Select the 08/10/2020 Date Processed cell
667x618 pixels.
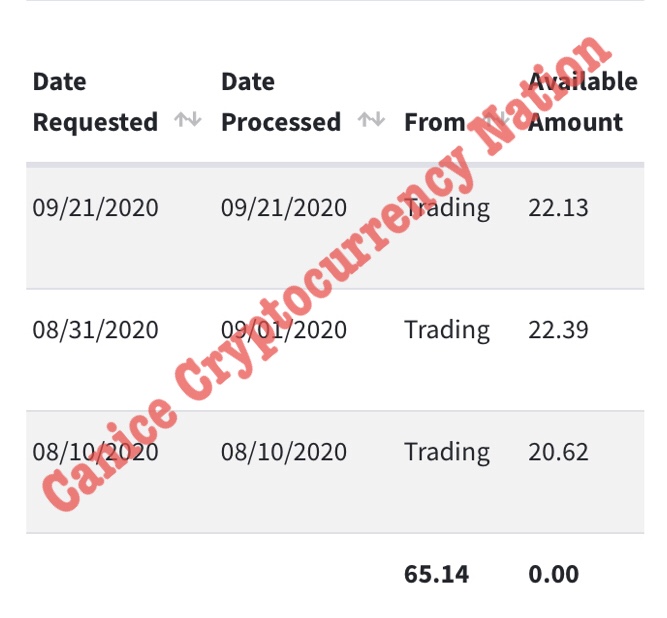(x=284, y=452)
